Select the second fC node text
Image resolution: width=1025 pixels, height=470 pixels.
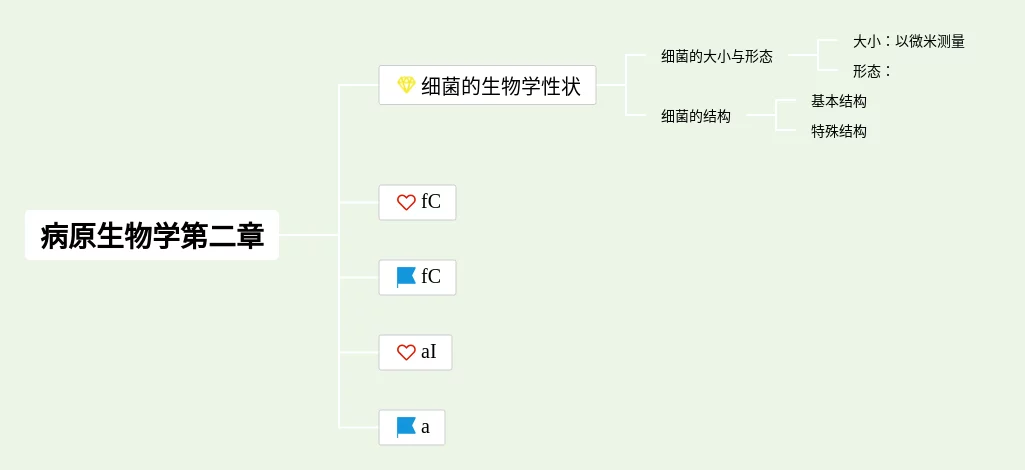431,277
